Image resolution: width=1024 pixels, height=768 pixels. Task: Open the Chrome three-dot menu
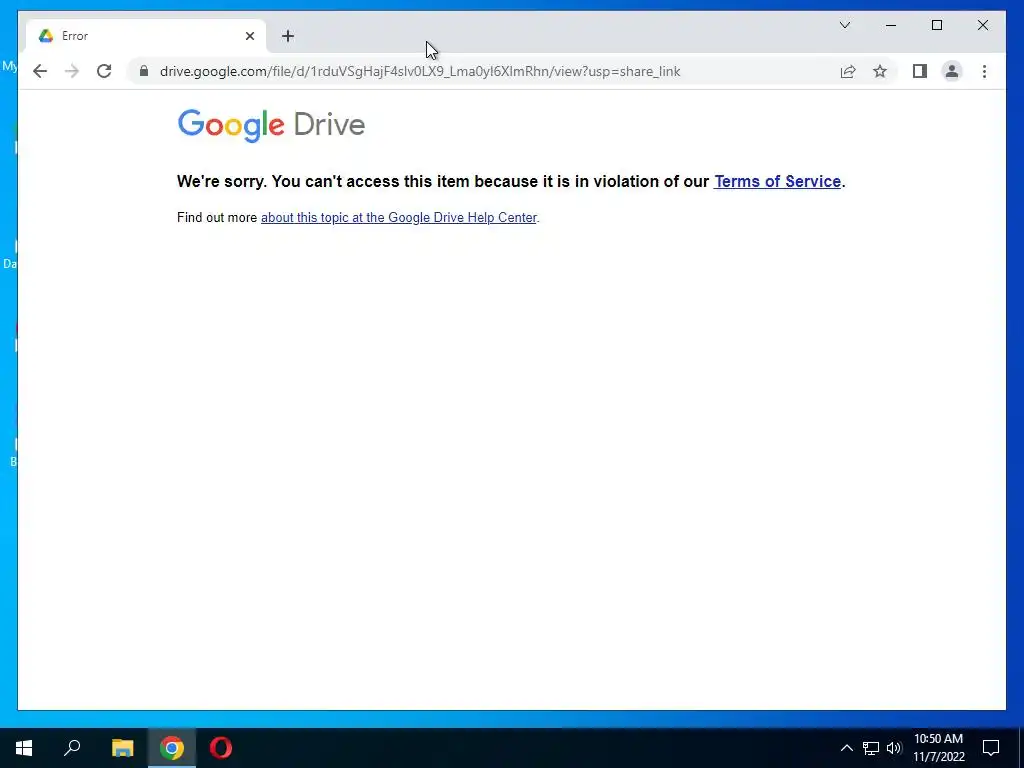pyautogui.click(x=984, y=71)
